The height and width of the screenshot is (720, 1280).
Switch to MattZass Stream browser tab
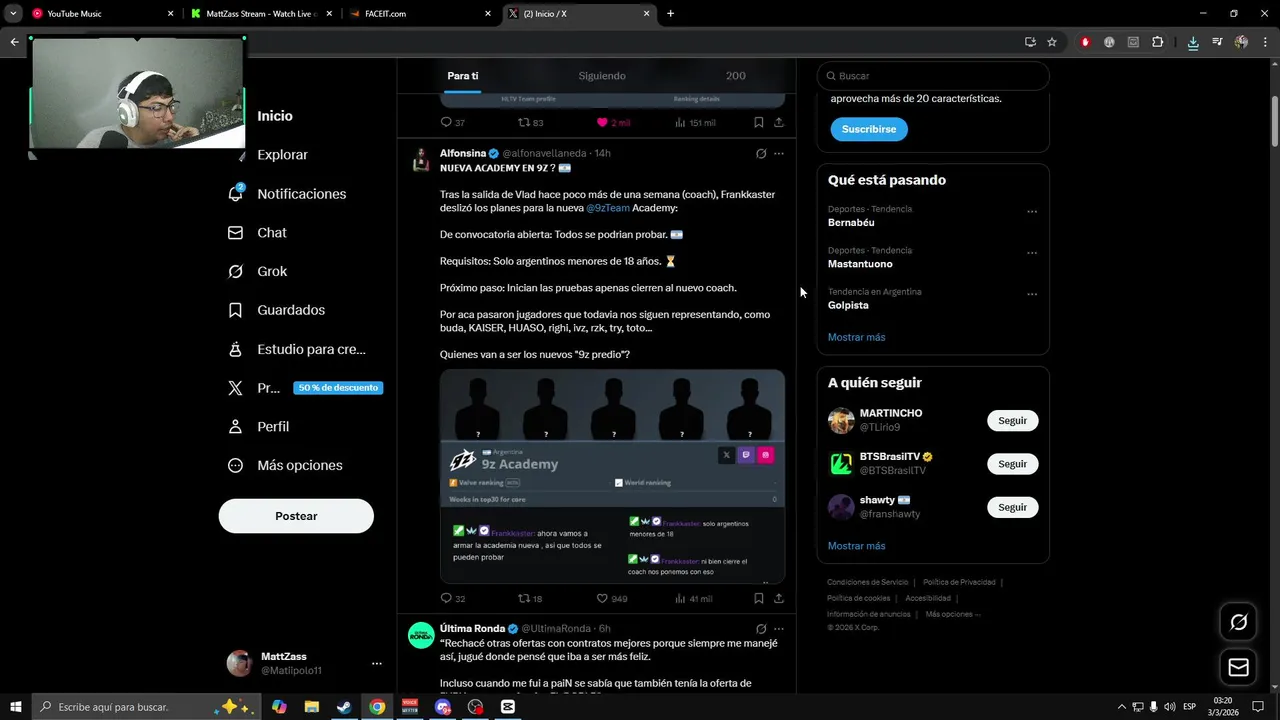tap(262, 14)
